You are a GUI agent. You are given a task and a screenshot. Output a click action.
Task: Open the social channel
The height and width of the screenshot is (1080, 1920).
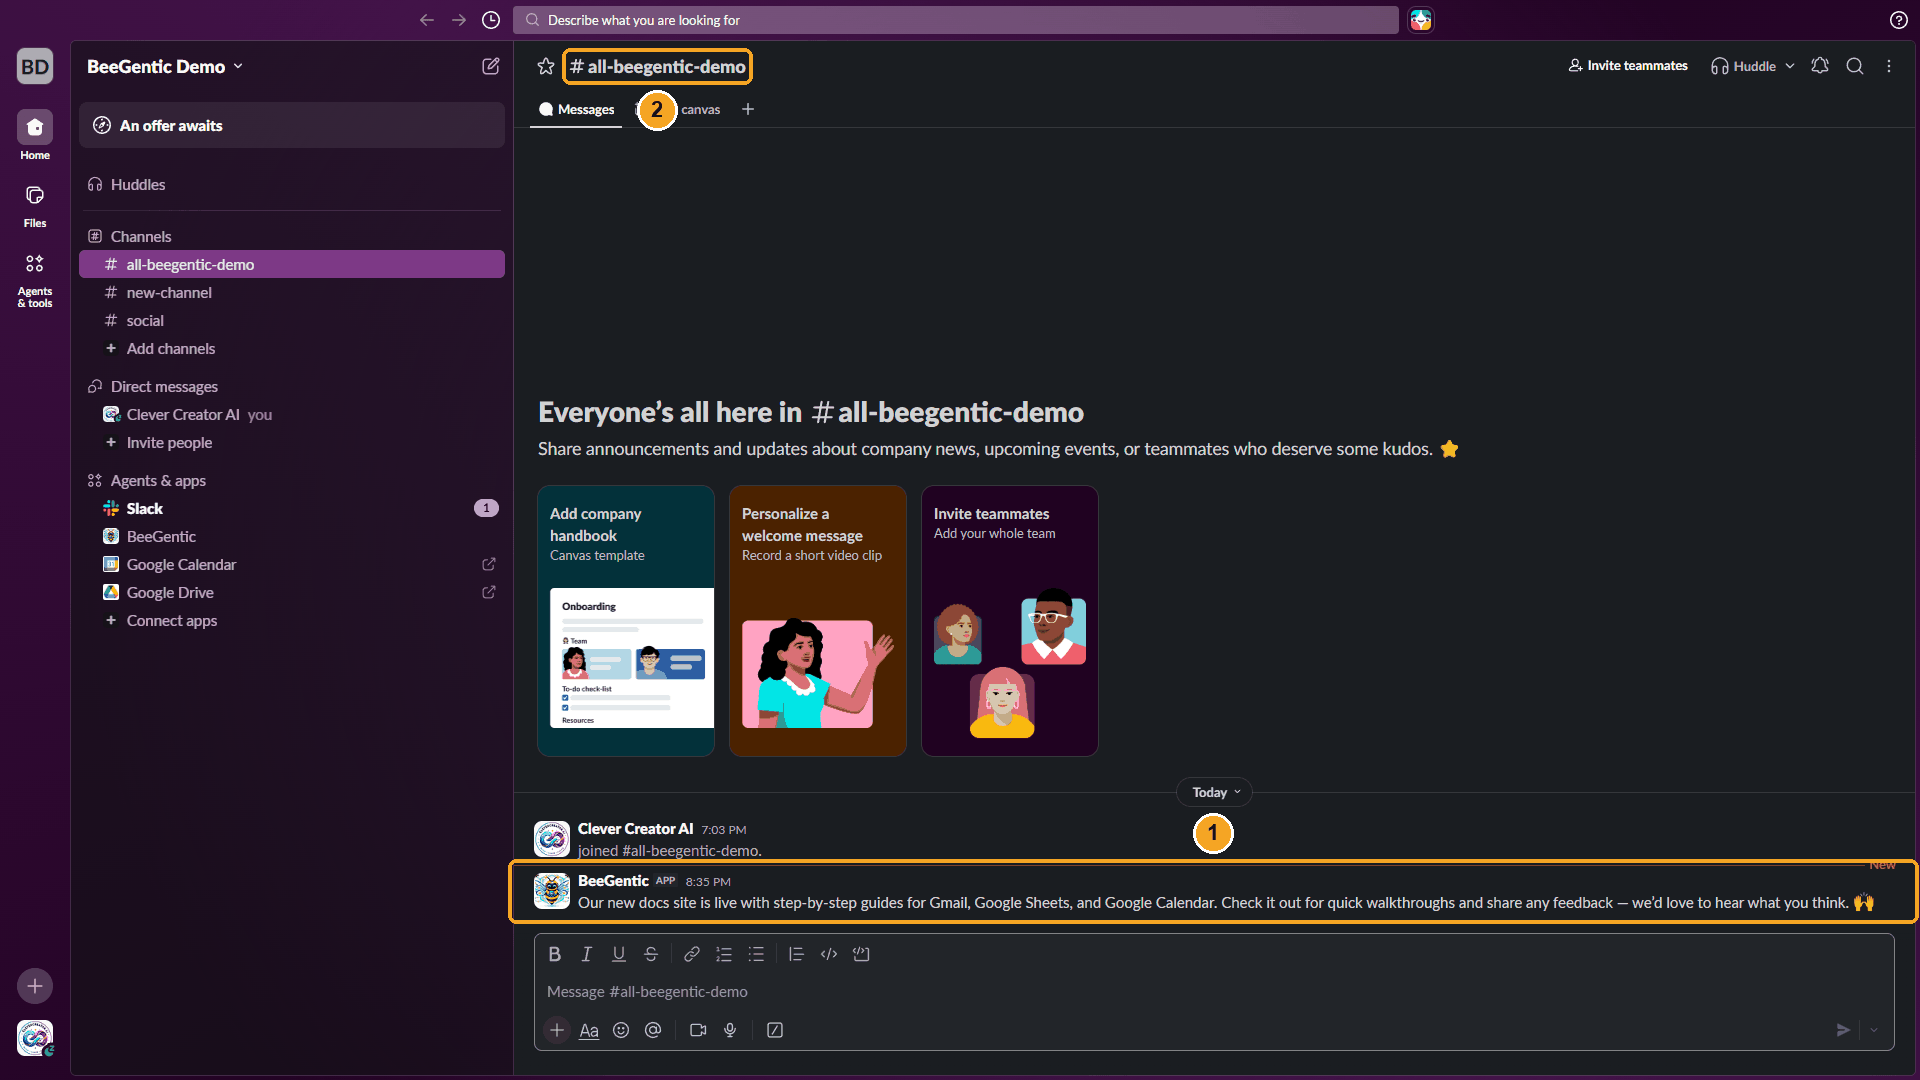click(292, 321)
